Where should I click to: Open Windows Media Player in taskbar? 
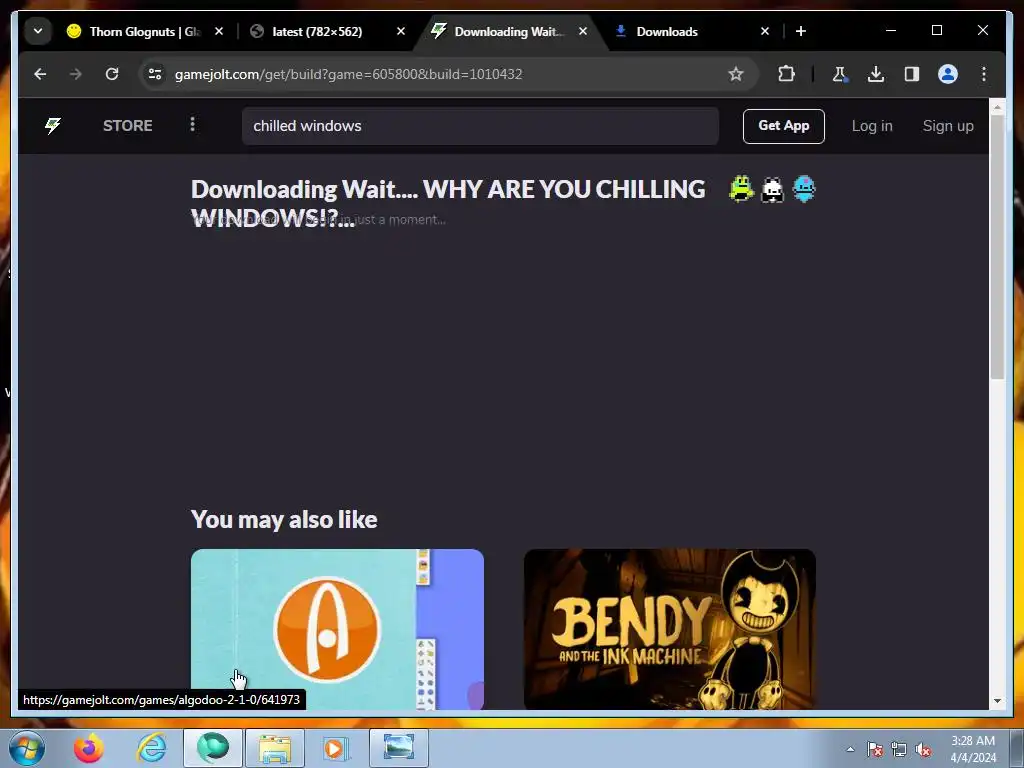[x=336, y=748]
